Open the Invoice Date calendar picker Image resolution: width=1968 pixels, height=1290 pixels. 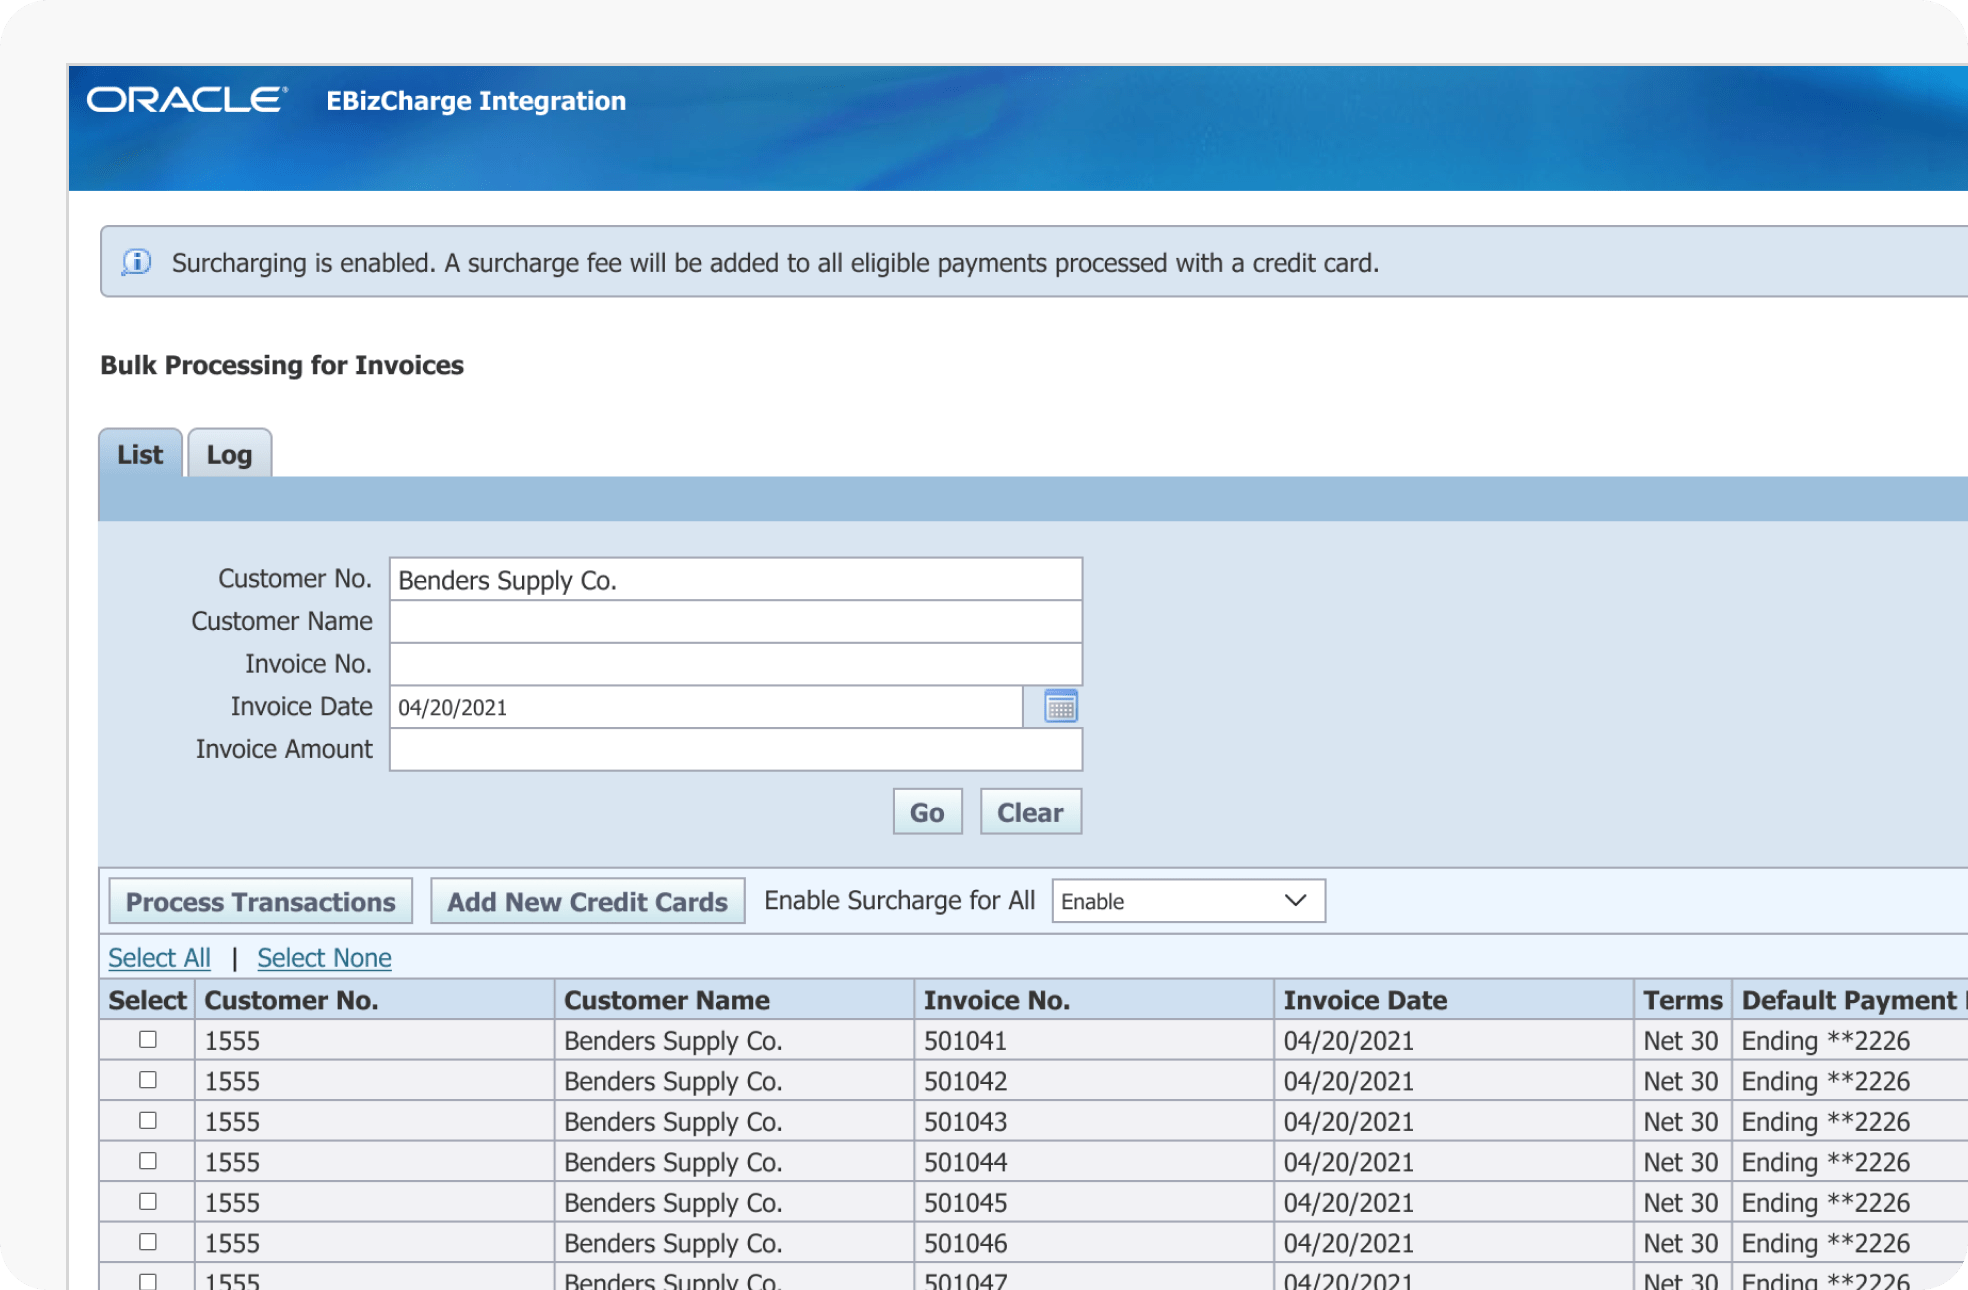[1060, 706]
